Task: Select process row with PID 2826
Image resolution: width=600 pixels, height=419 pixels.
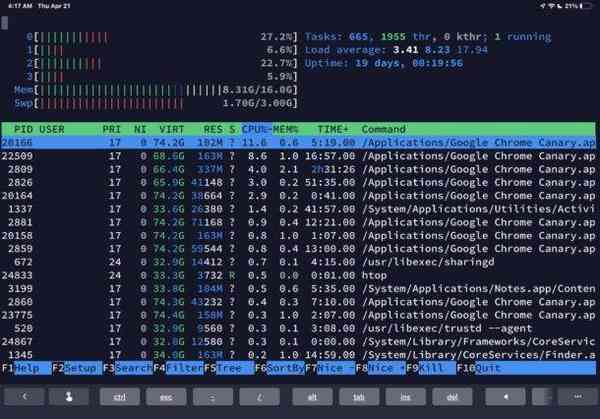Action: pyautogui.click(x=298, y=183)
